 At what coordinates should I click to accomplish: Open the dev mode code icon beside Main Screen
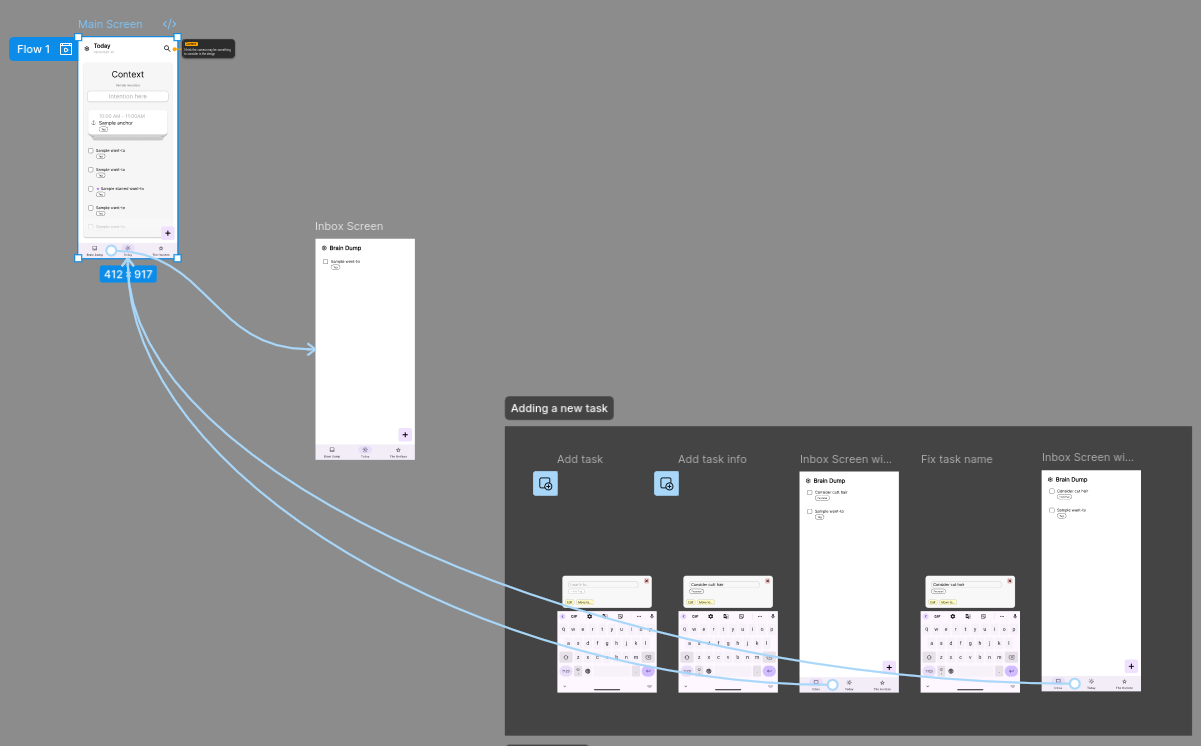click(x=170, y=24)
